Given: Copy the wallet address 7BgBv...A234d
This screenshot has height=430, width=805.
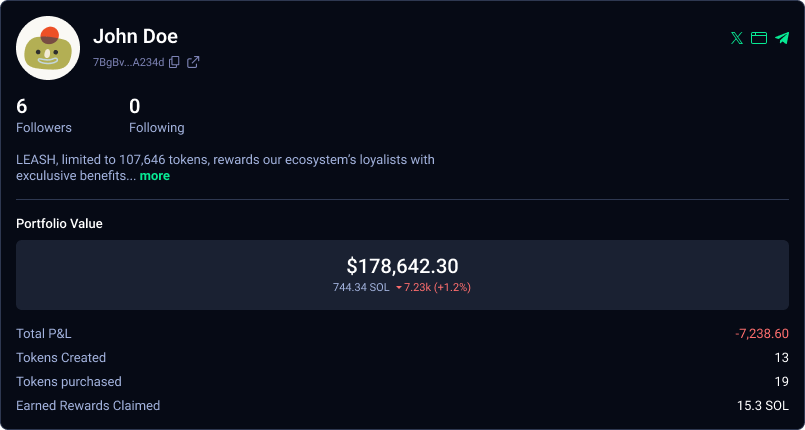Looking at the screenshot, I should pyautogui.click(x=175, y=62).
